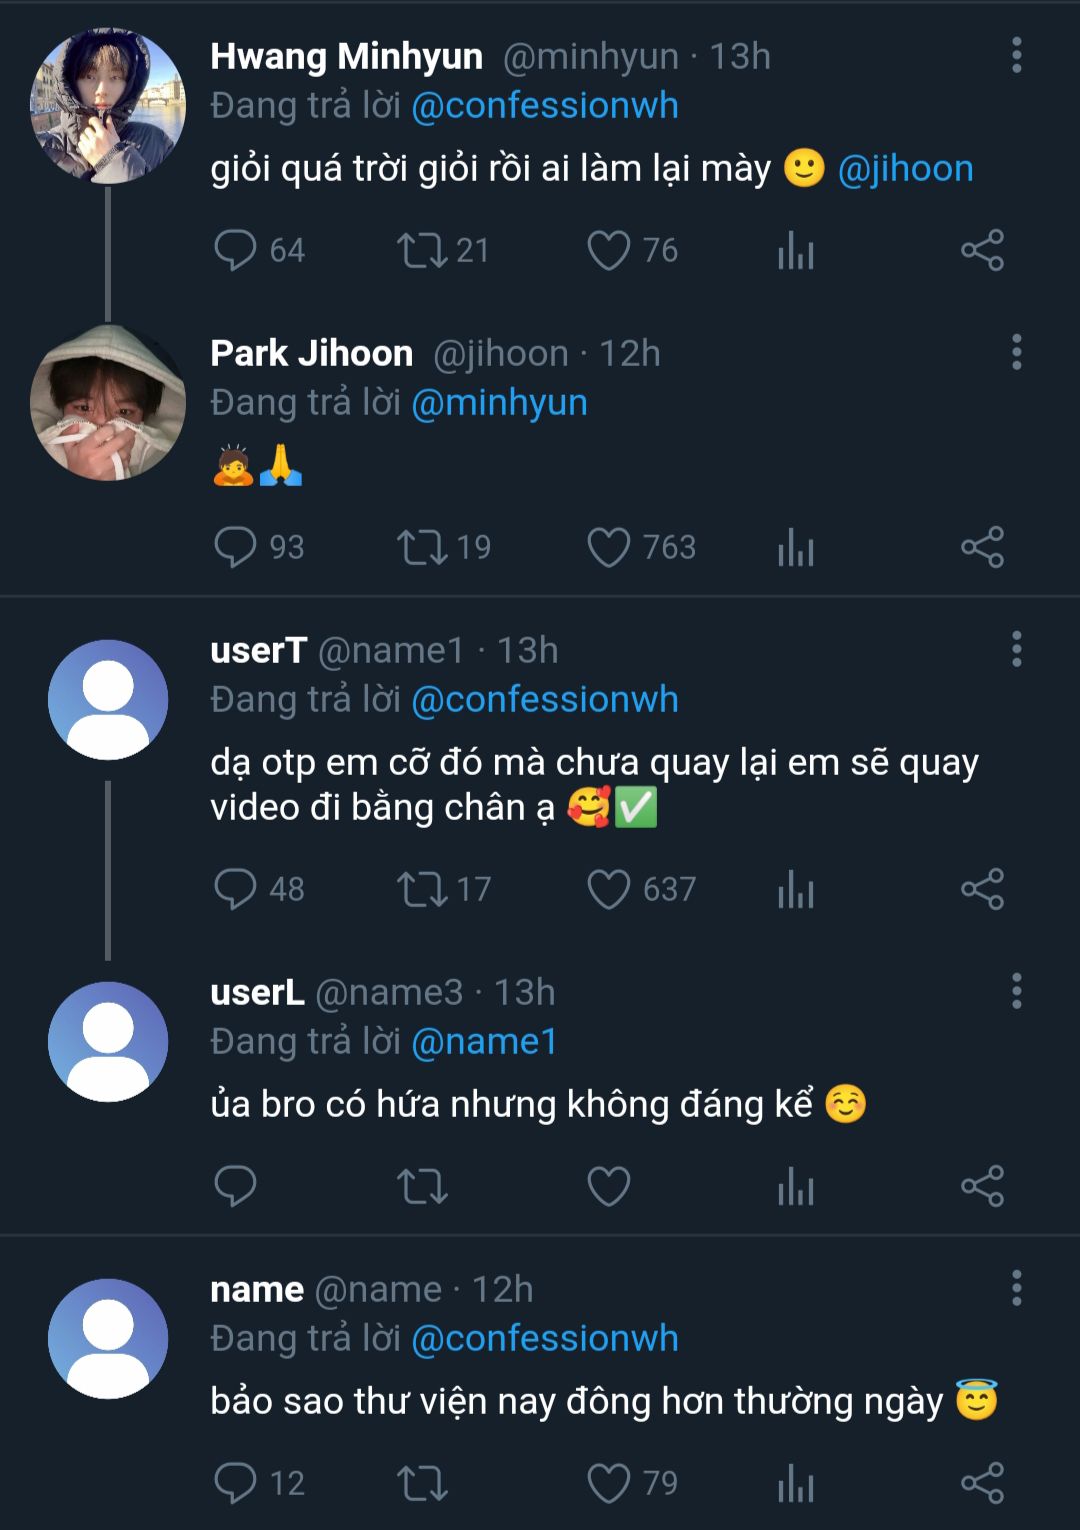The width and height of the screenshot is (1080, 1530).
Task: Retweet Hwang Minhyun's reply
Action: 422,251
